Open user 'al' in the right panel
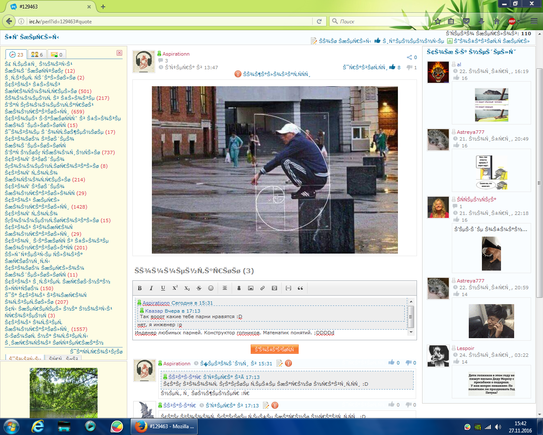Viewport: 543px width, 435px height. point(459,64)
